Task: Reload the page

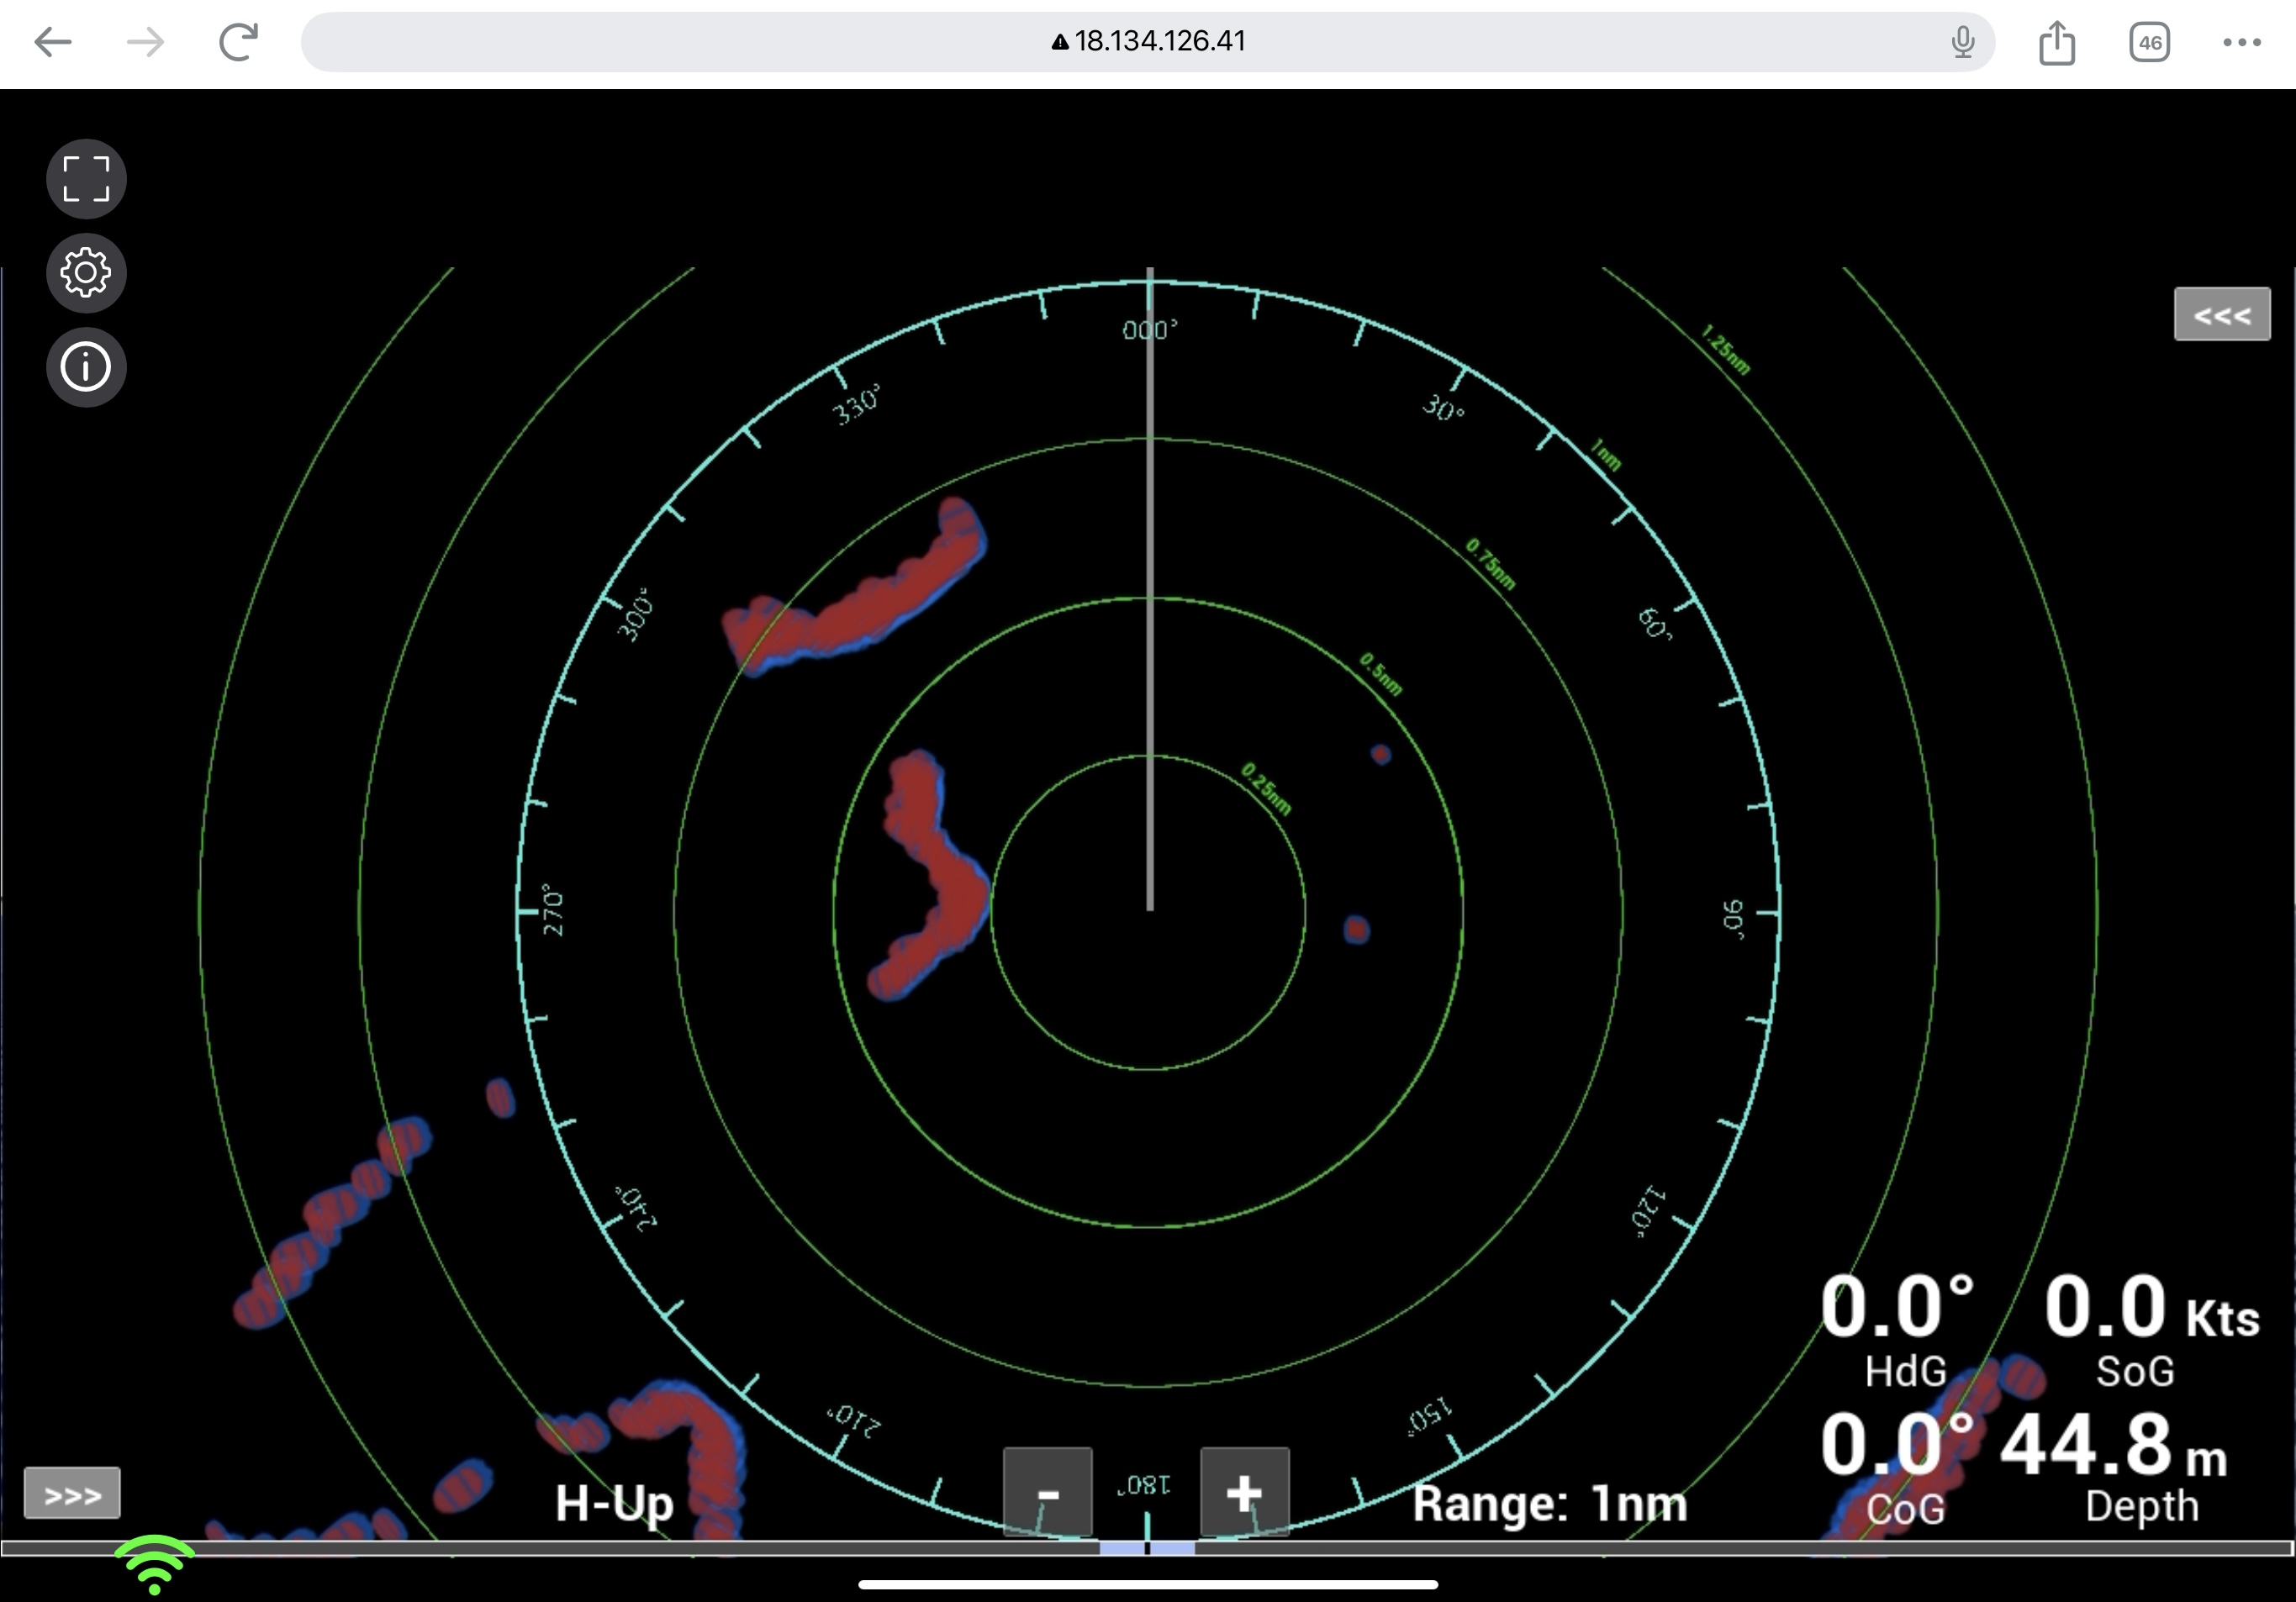Action: pyautogui.click(x=238, y=42)
